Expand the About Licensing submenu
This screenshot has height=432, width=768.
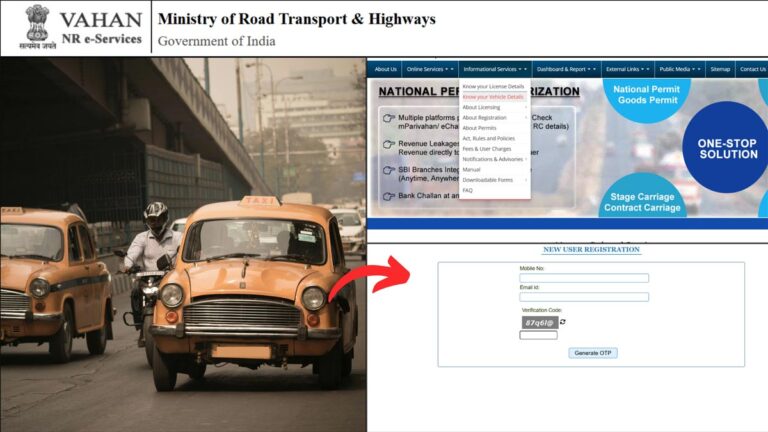[x=495, y=107]
